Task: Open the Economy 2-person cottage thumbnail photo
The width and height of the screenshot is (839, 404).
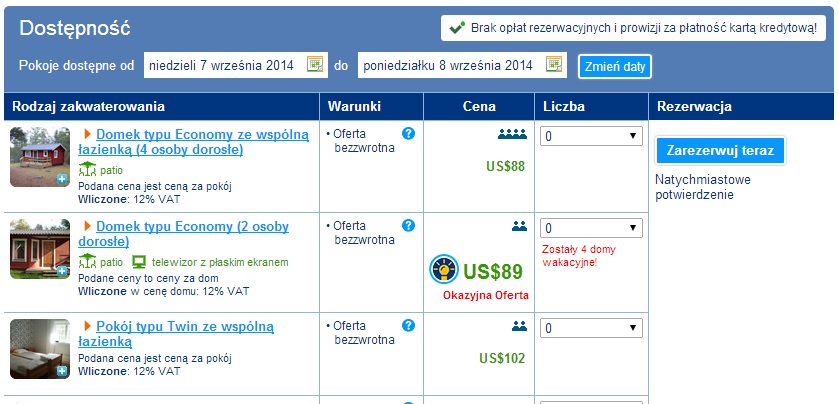Action: click(40, 249)
